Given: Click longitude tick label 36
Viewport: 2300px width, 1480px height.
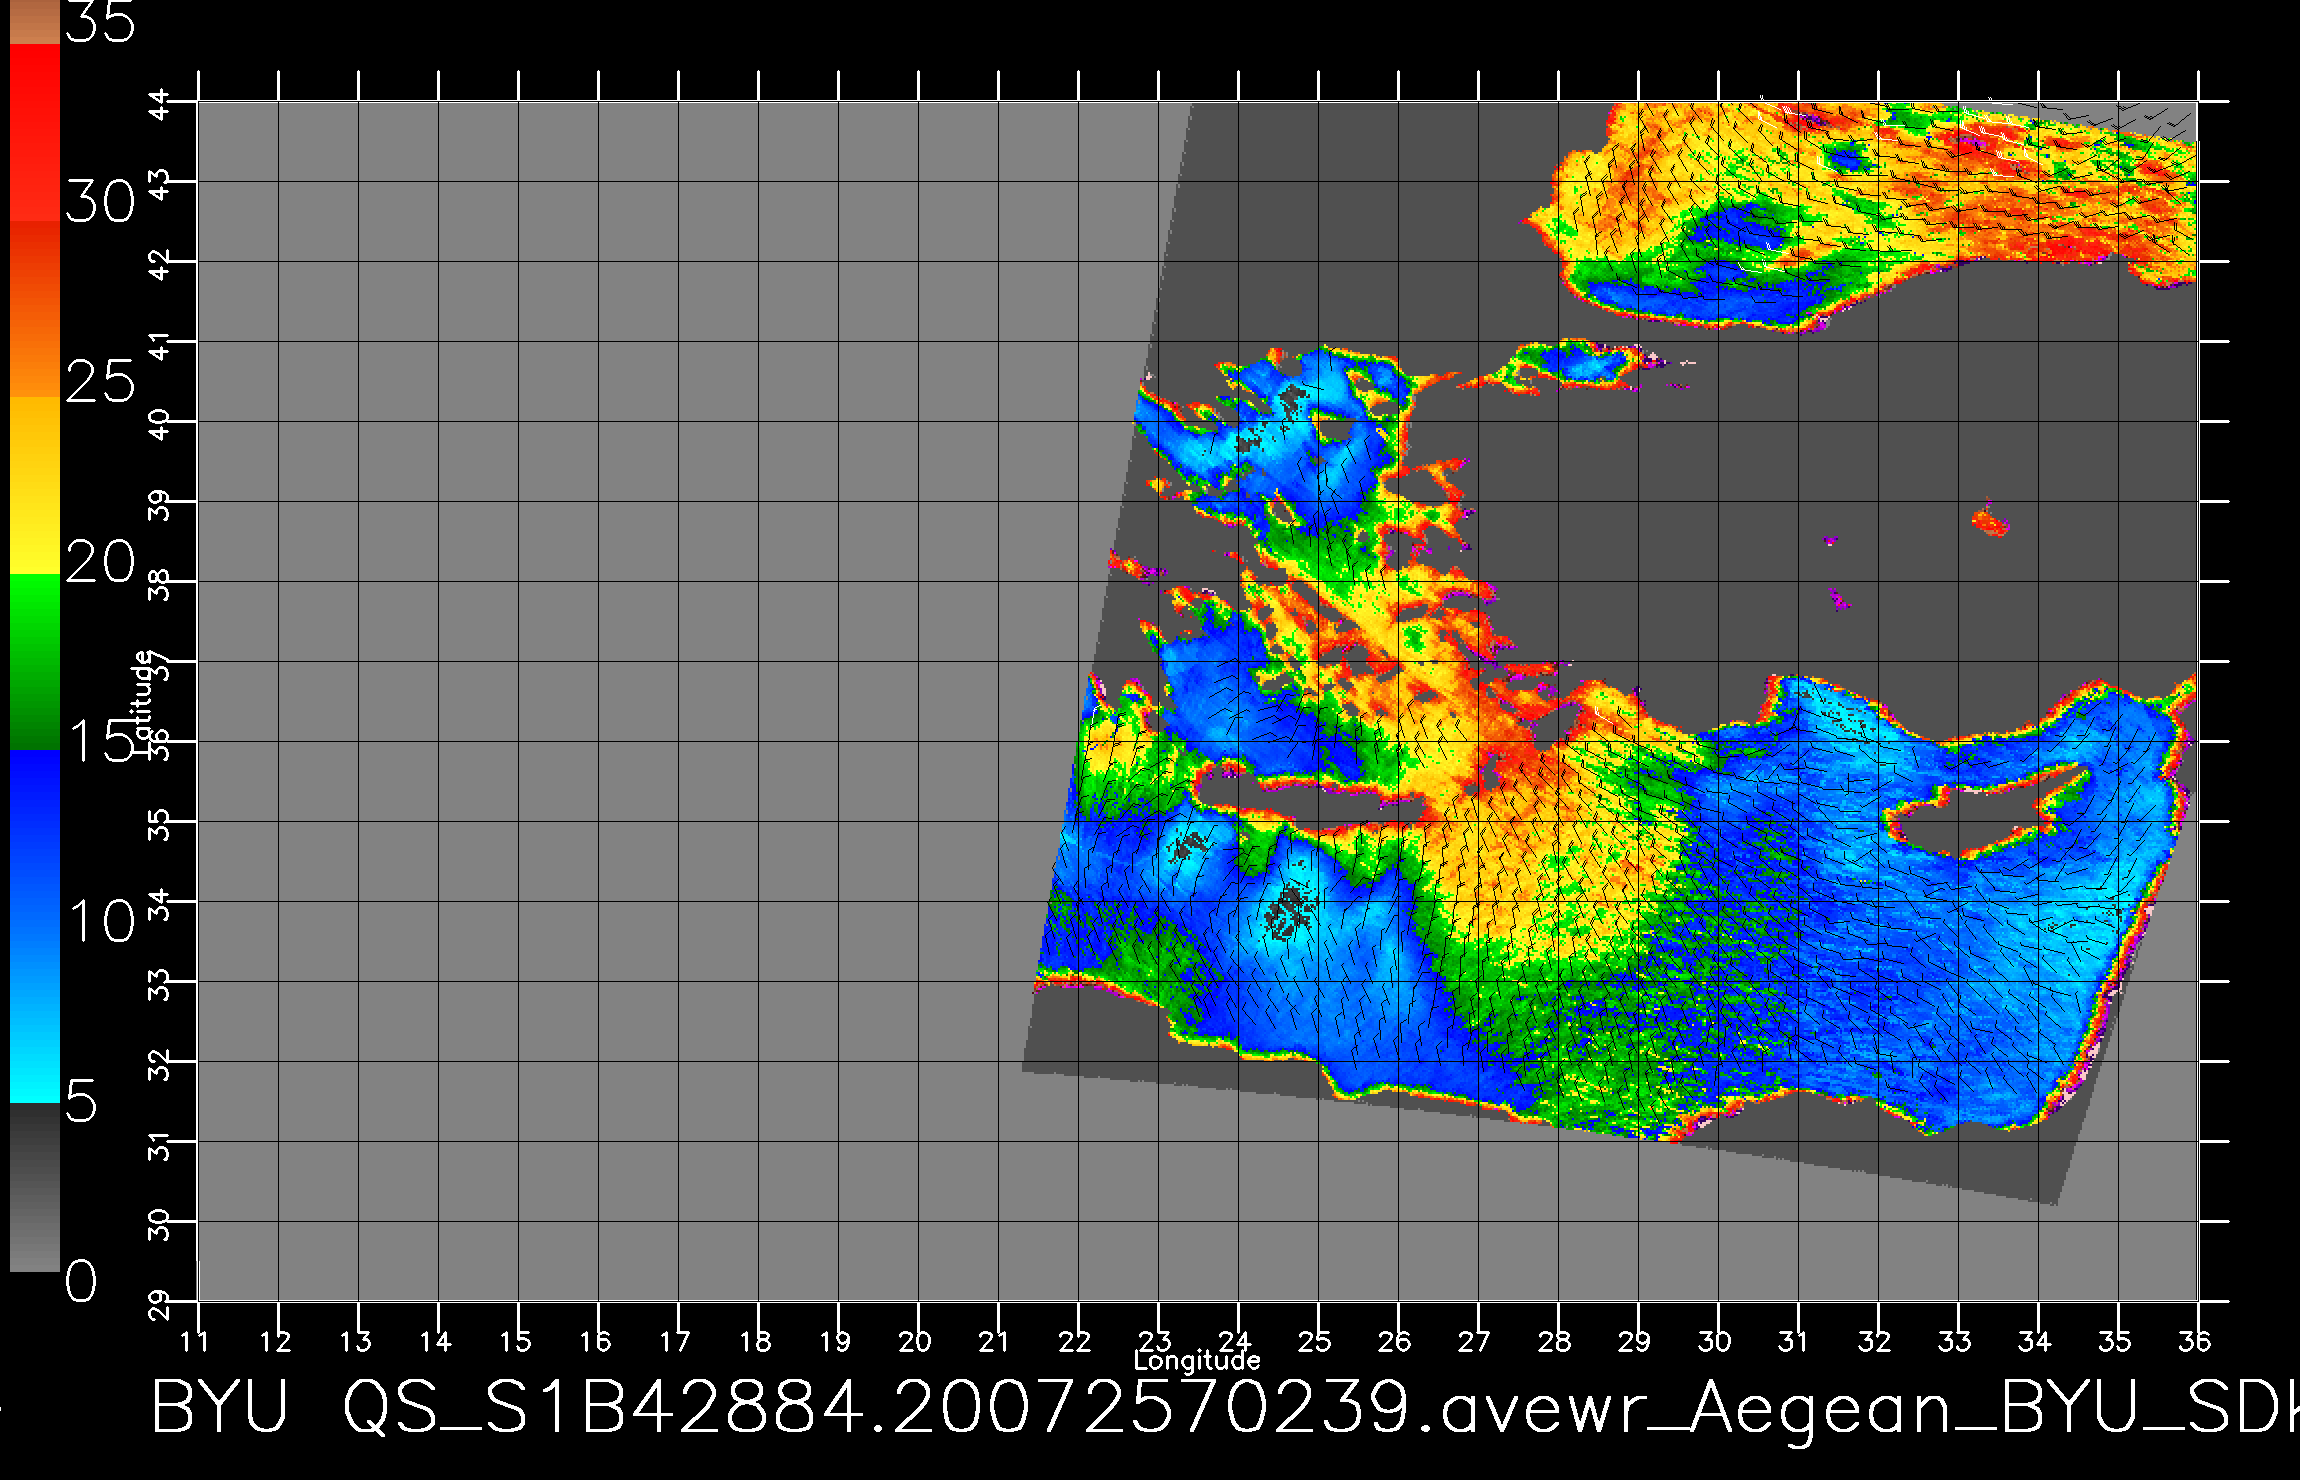Looking at the screenshot, I should tap(2195, 1341).
